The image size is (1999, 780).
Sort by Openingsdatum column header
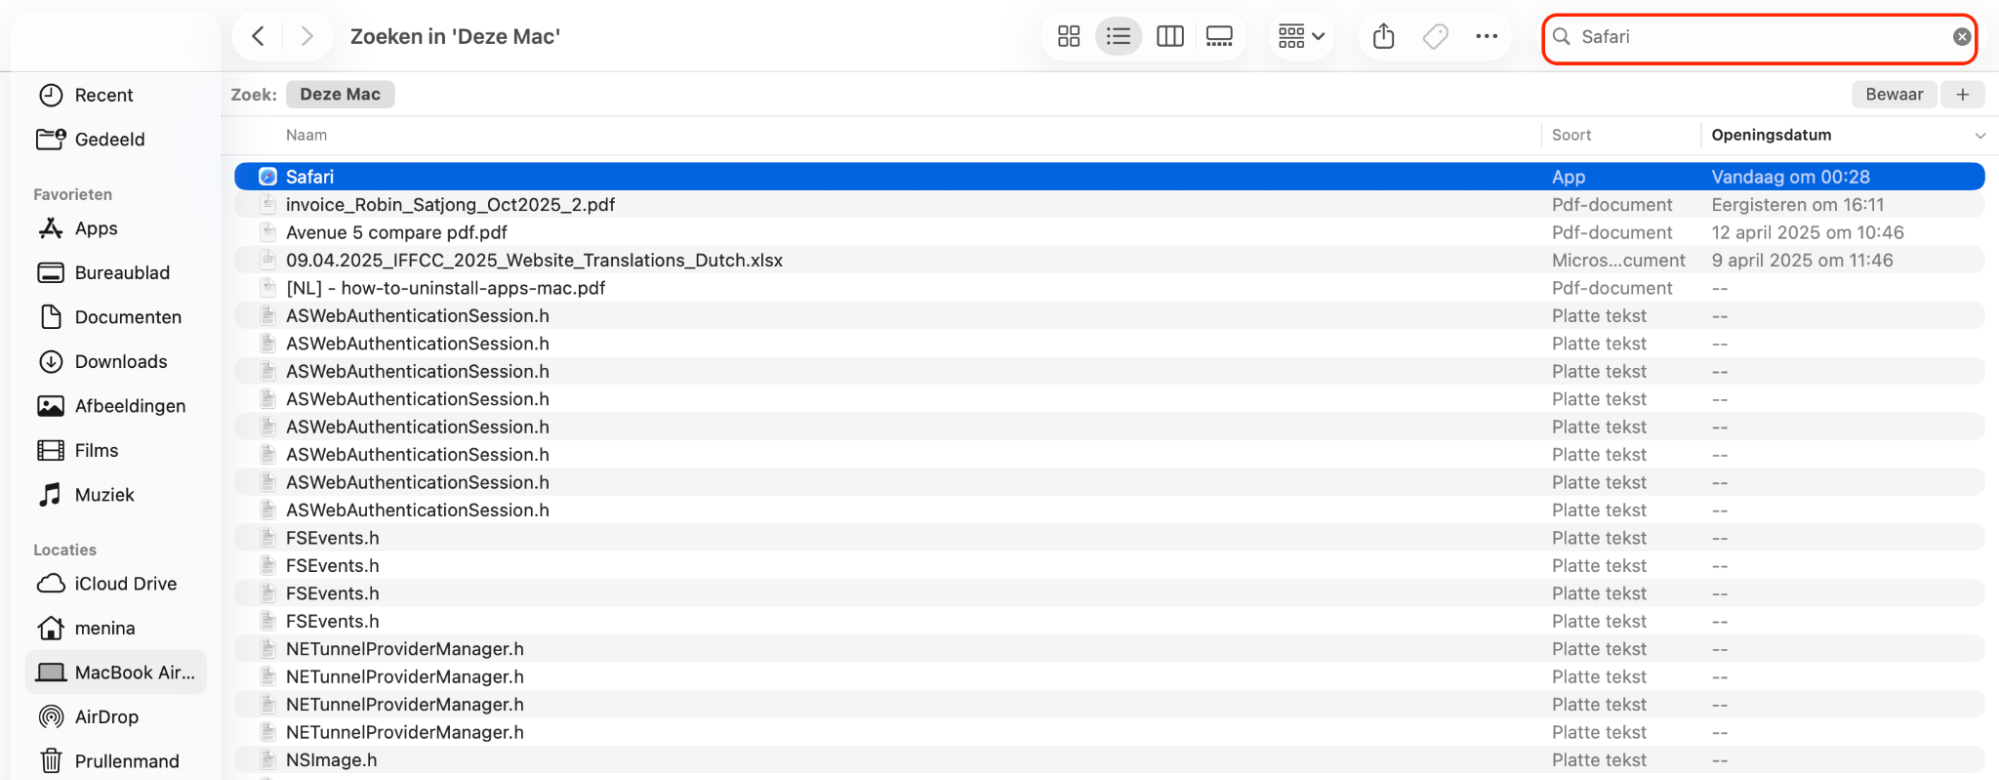coord(1771,135)
